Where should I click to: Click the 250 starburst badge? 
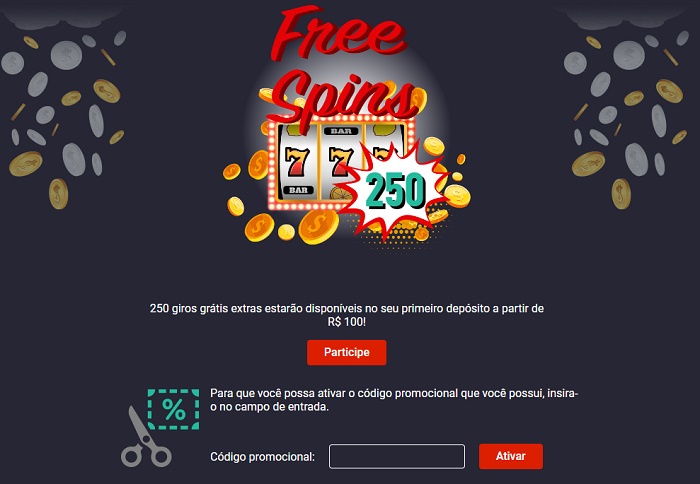[x=395, y=191]
